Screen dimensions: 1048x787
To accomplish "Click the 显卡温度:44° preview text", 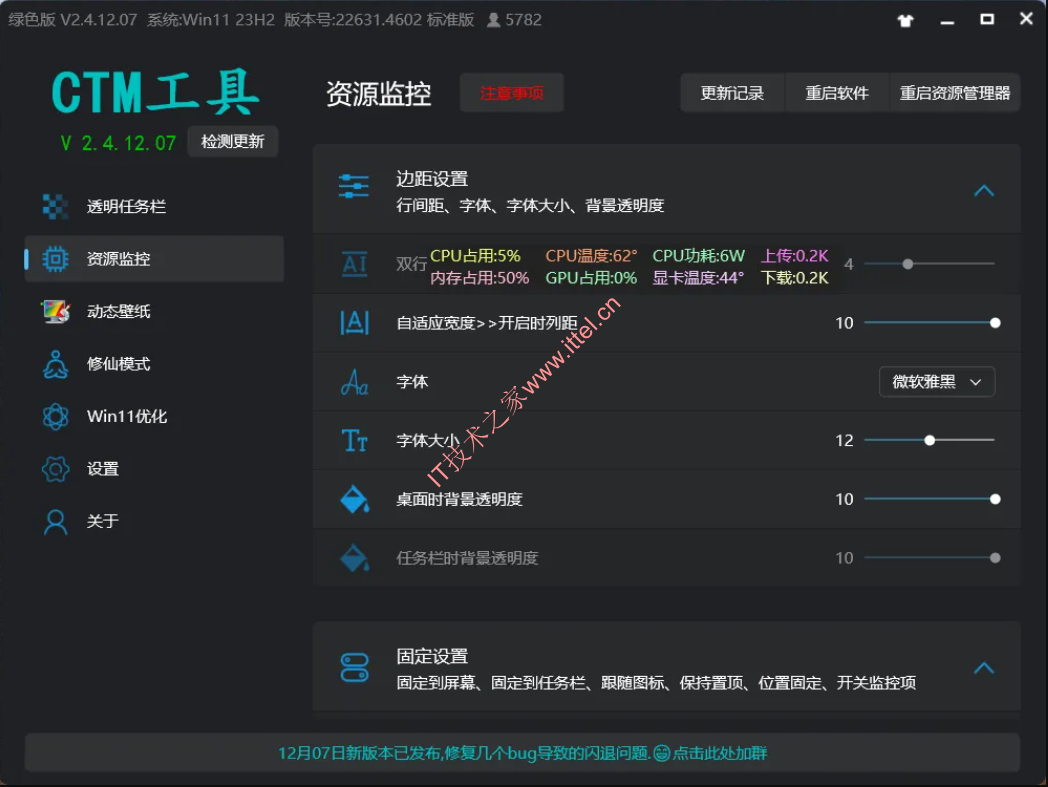I will coord(698,278).
